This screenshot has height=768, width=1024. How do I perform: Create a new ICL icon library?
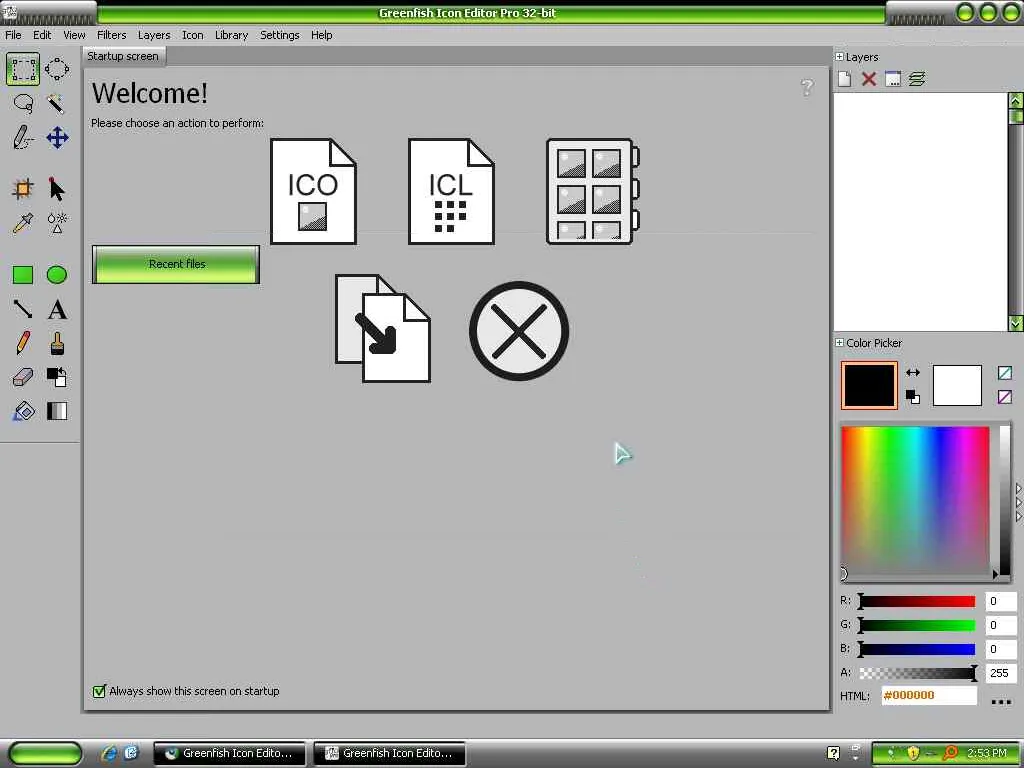point(451,191)
